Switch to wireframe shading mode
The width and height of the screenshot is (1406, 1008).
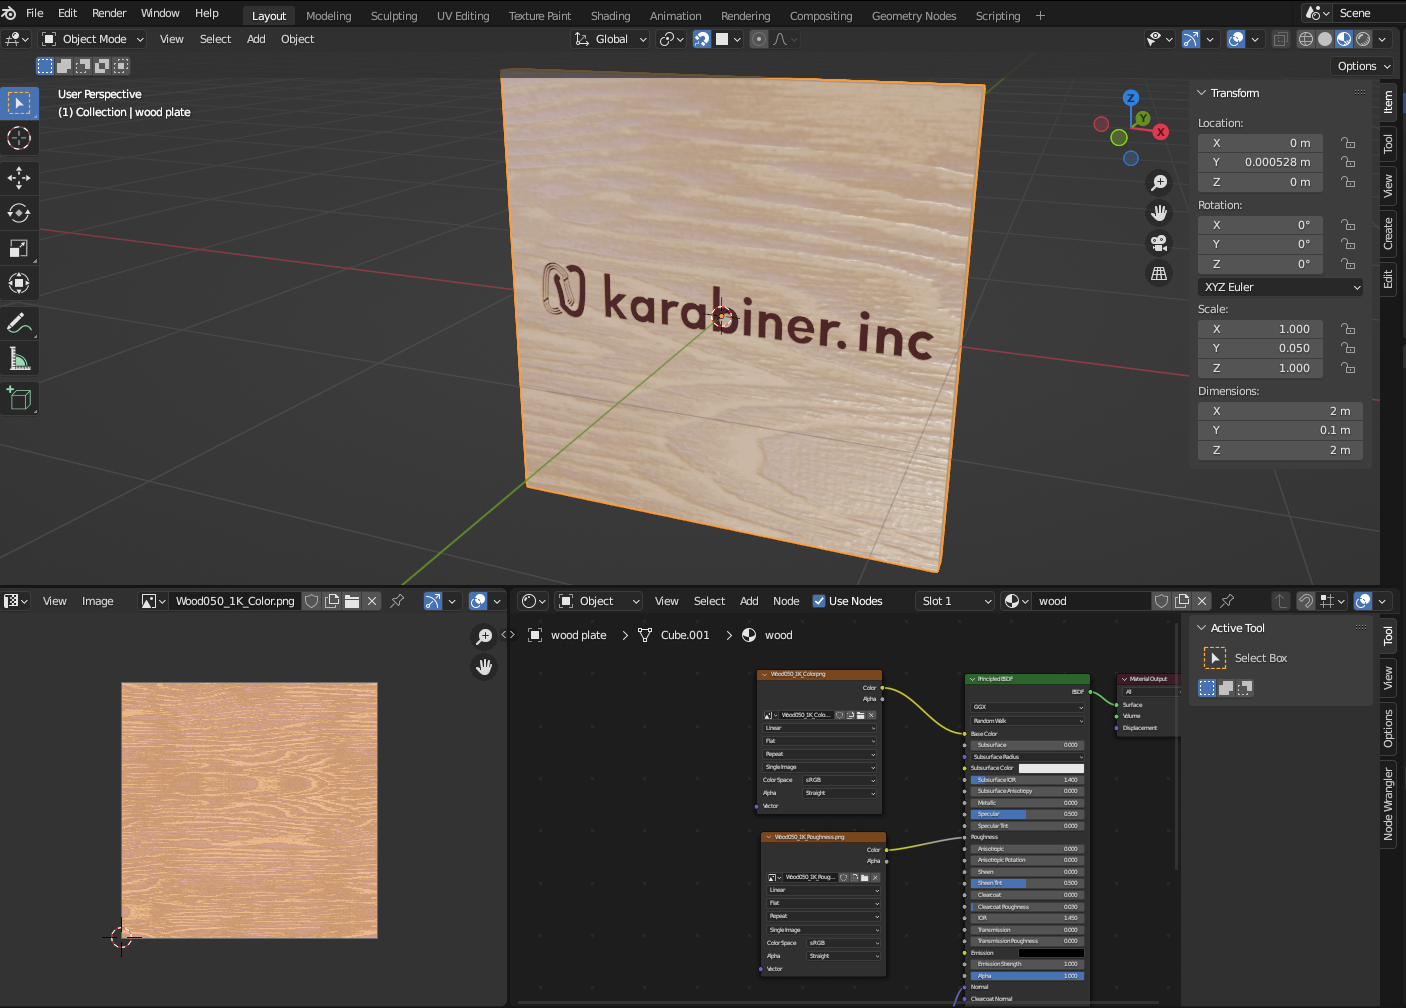click(x=1306, y=39)
